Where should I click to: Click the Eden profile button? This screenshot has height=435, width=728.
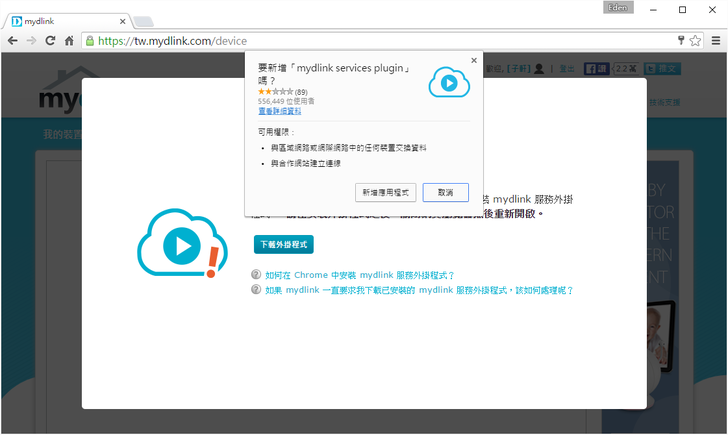(618, 7)
